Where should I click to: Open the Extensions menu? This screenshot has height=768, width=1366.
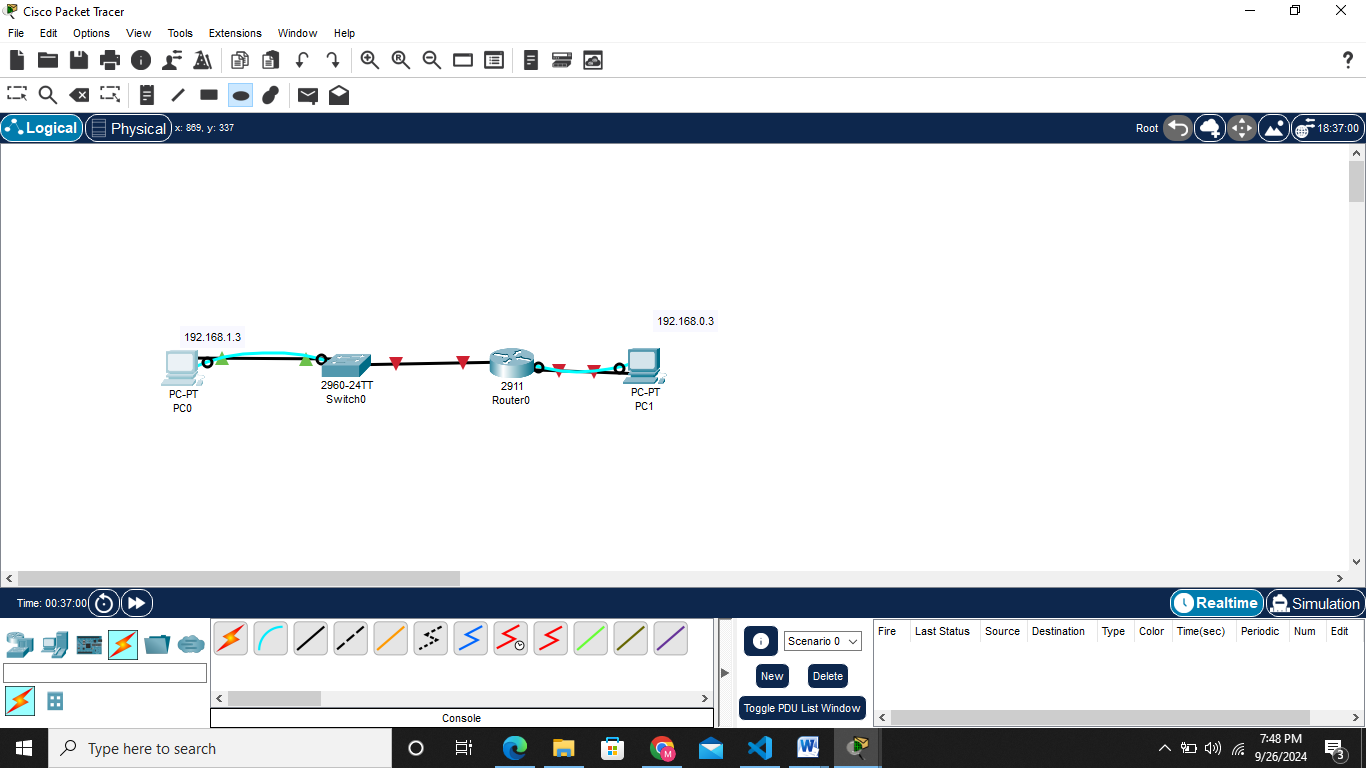235,33
